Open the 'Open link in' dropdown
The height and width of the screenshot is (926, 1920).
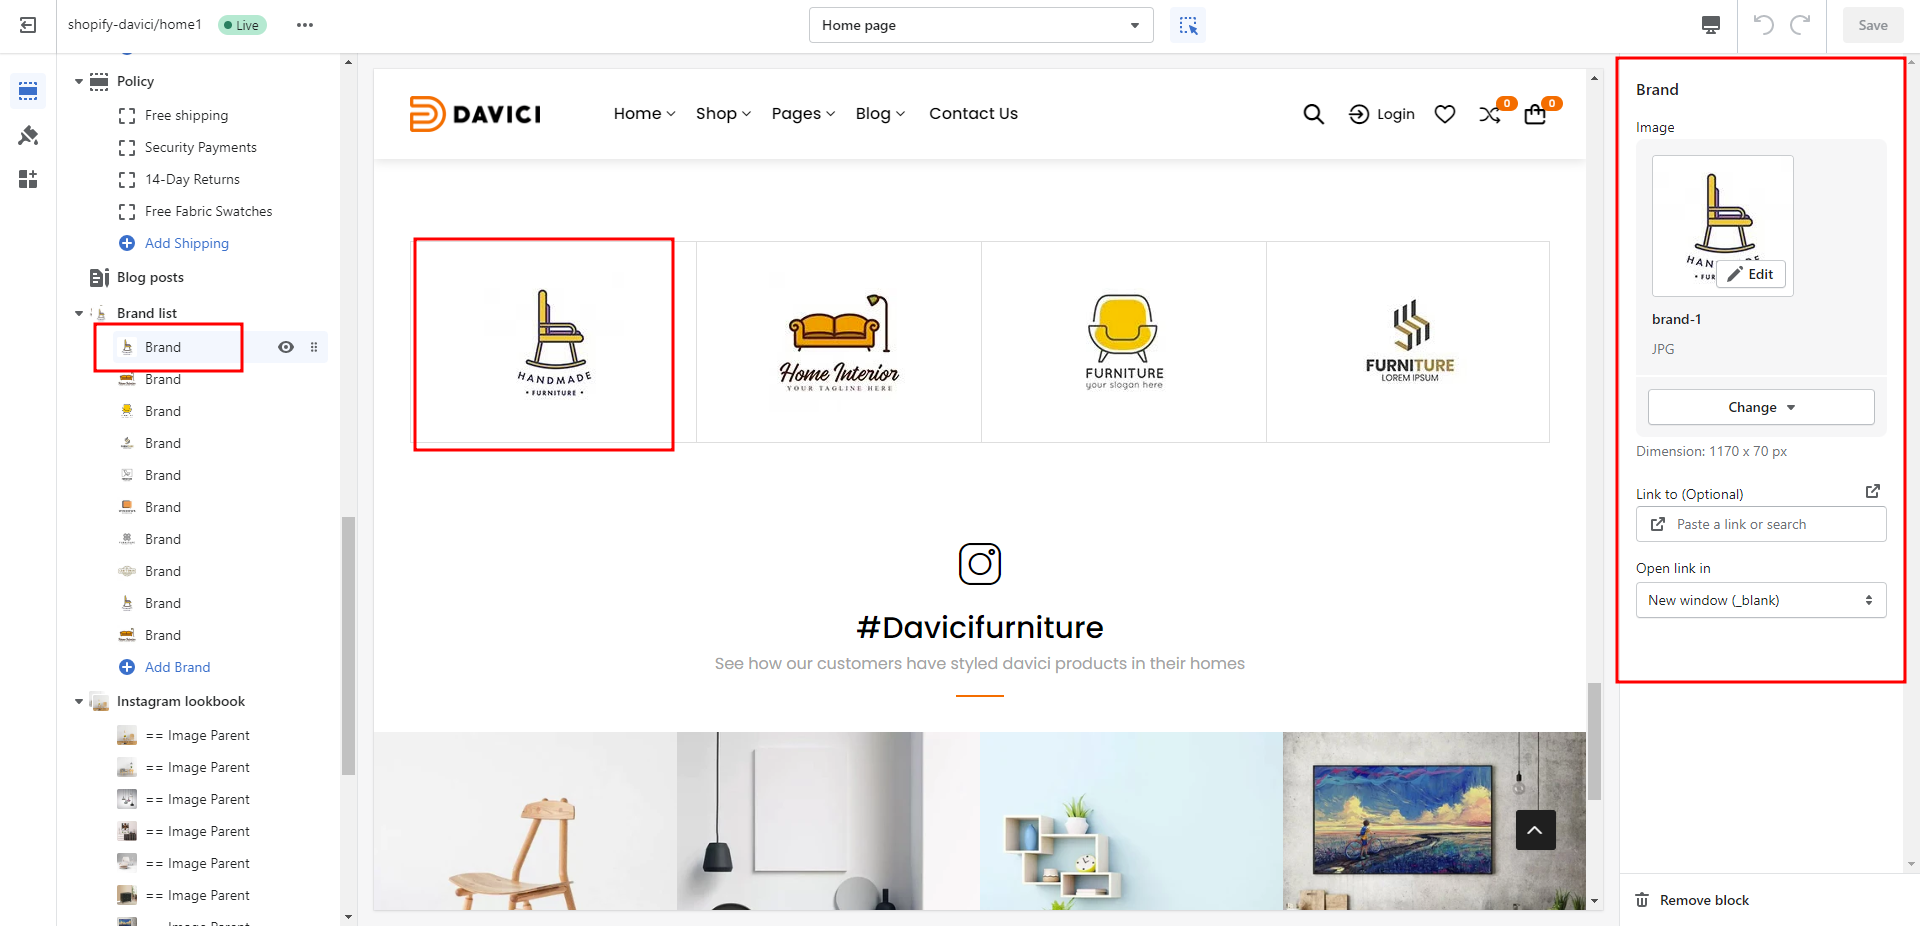pos(1760,600)
